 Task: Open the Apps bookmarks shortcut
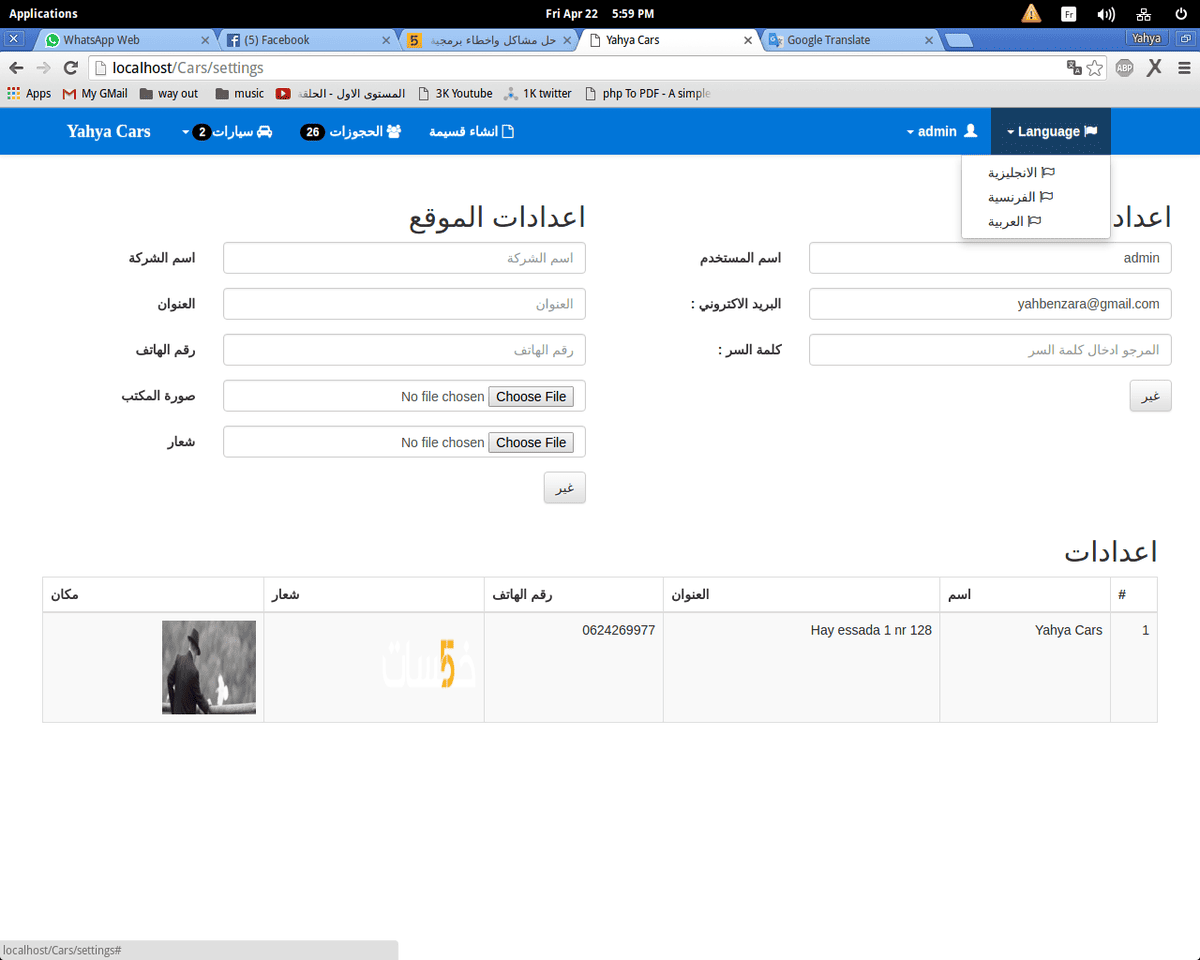point(29,93)
